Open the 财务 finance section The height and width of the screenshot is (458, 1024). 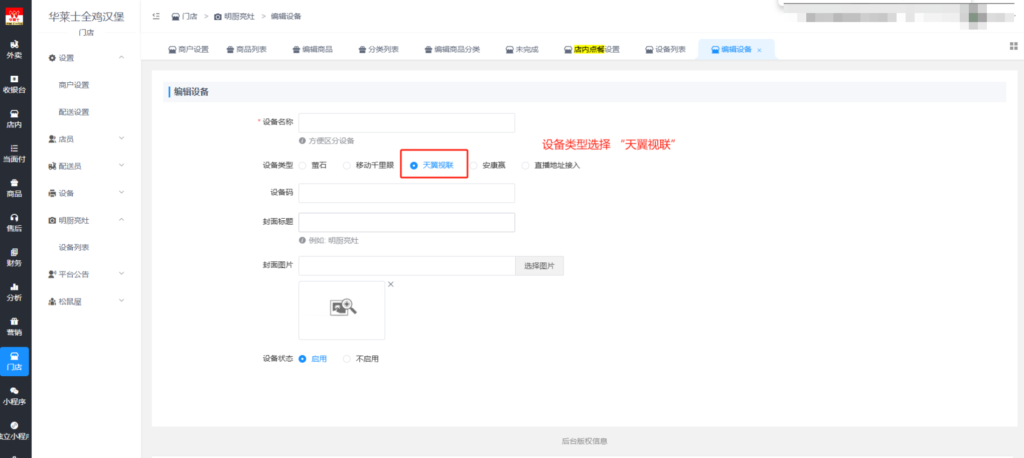[14, 257]
